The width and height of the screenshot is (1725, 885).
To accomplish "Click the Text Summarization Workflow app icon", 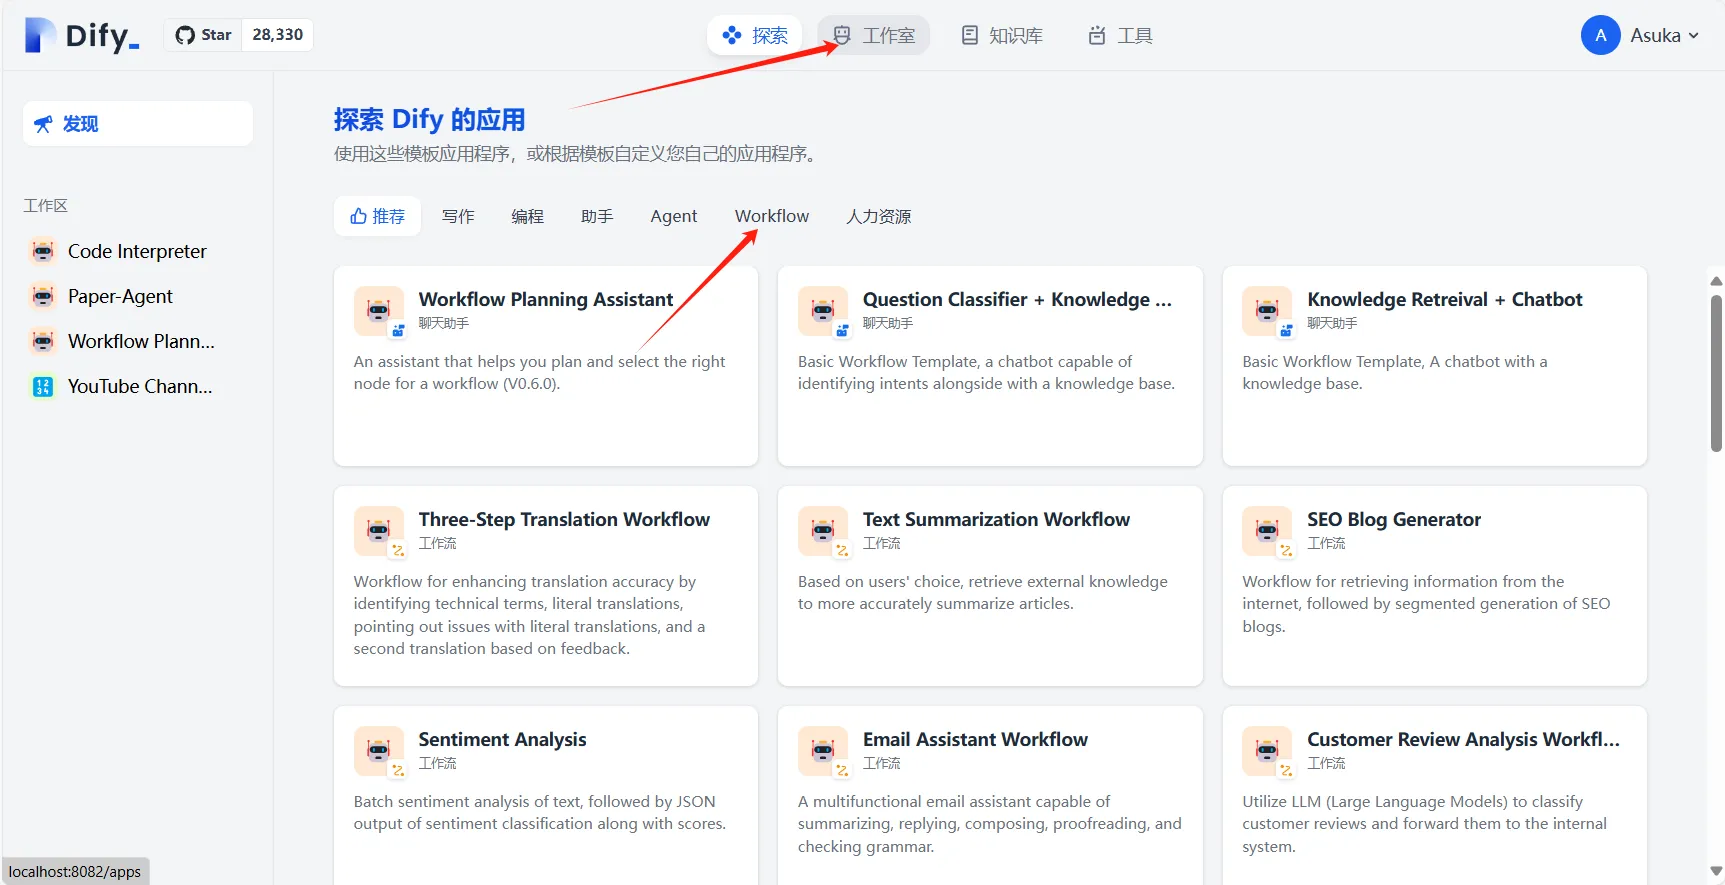I will coord(823,531).
